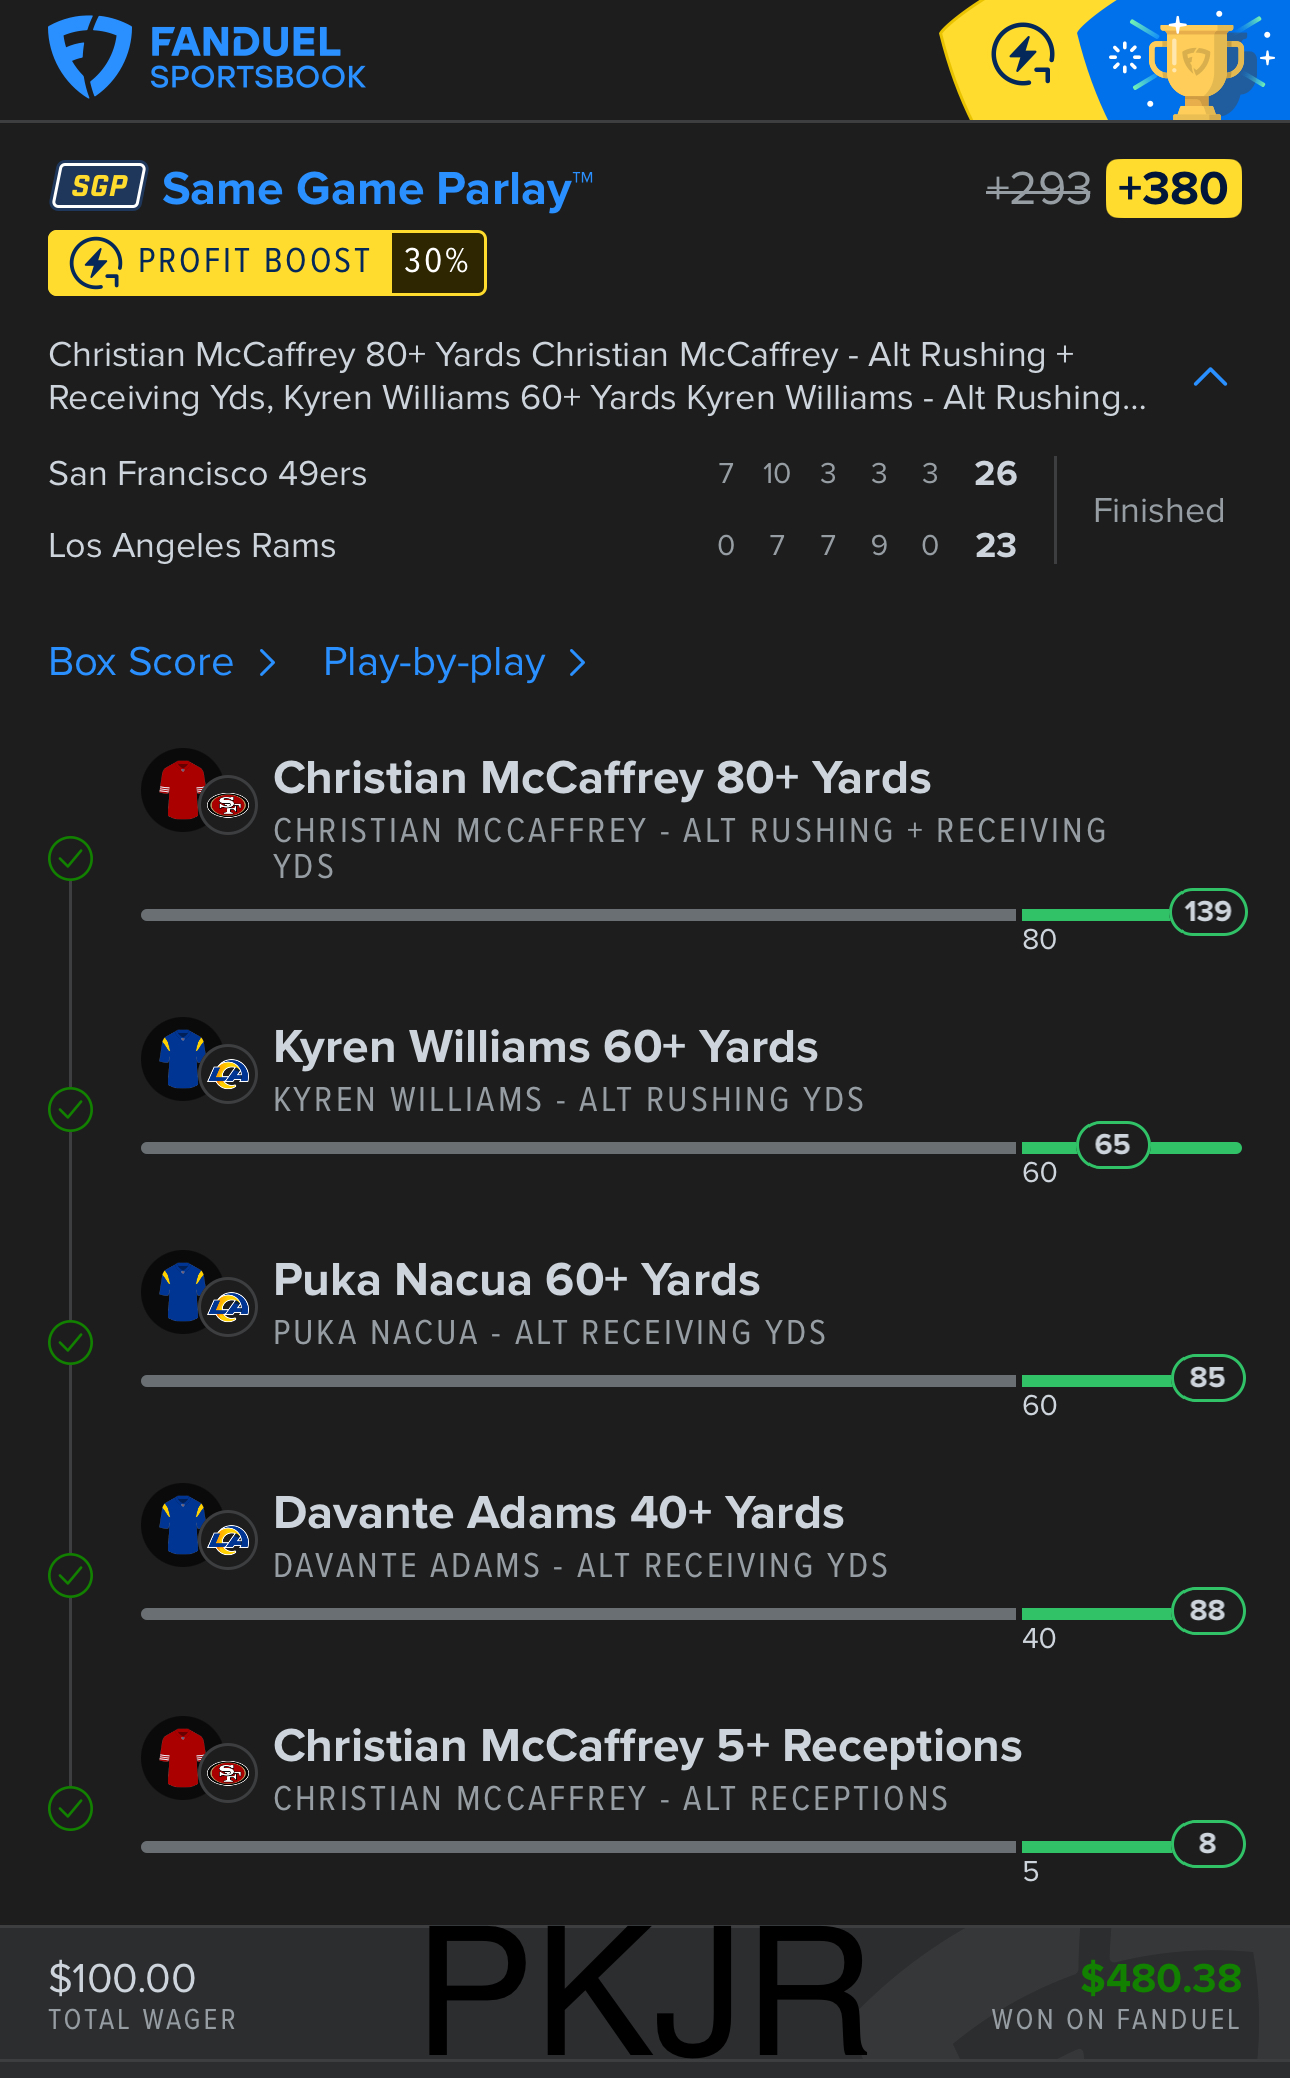Viewport: 1290px width, 2078px height.
Task: Click the 139 marker on McCaffrey progress bar
Action: click(x=1208, y=911)
